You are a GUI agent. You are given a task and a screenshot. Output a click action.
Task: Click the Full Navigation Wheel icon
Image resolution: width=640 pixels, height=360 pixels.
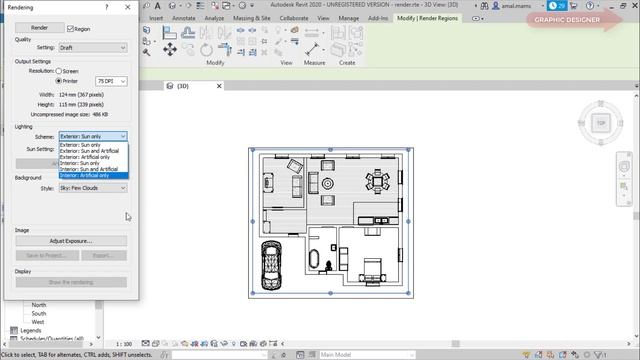[x=624, y=166]
